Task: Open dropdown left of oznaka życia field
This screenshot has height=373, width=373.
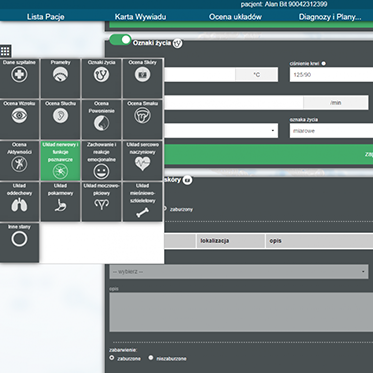Action: coord(221,131)
